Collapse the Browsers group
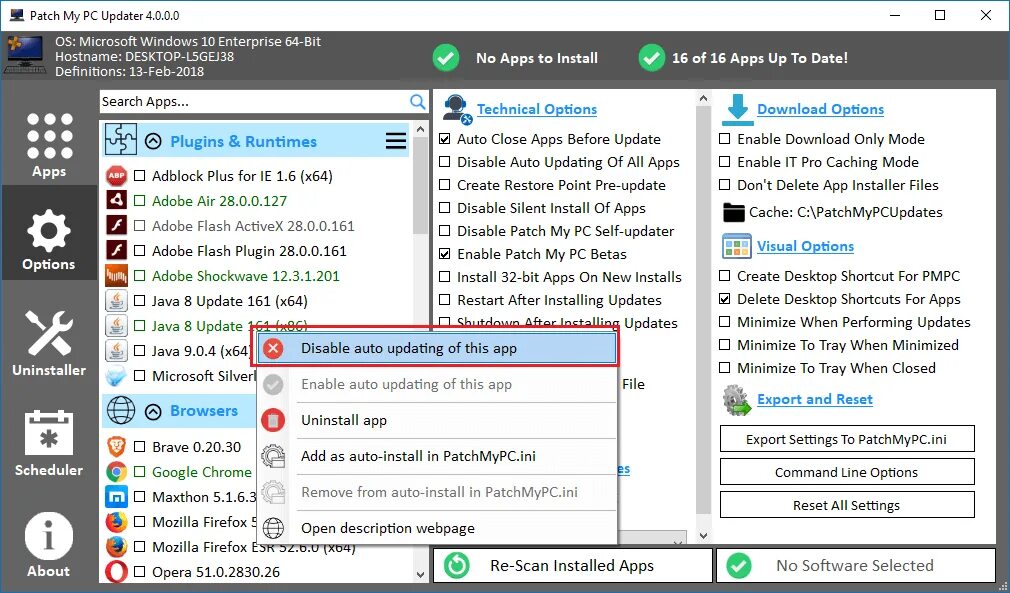Screen dimensions: 1010x593 coord(153,411)
